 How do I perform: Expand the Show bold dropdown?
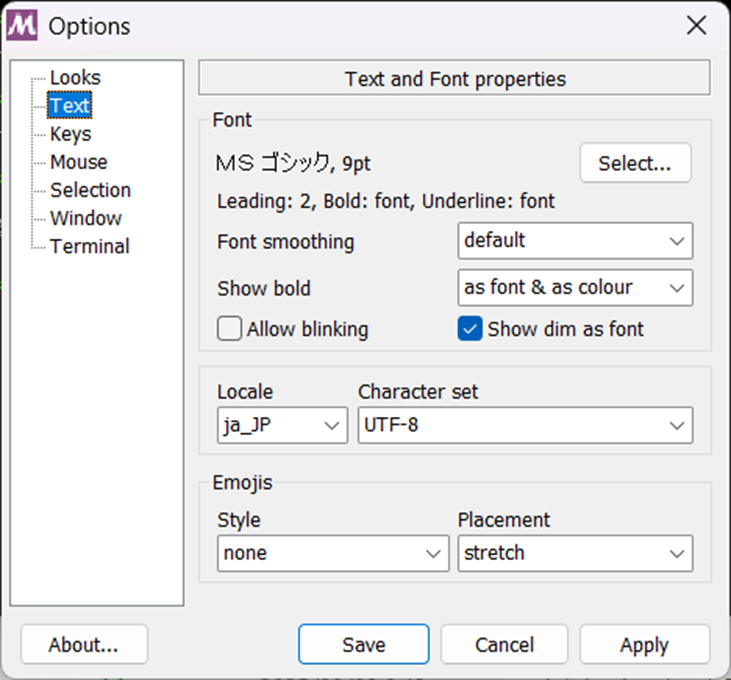click(x=575, y=288)
